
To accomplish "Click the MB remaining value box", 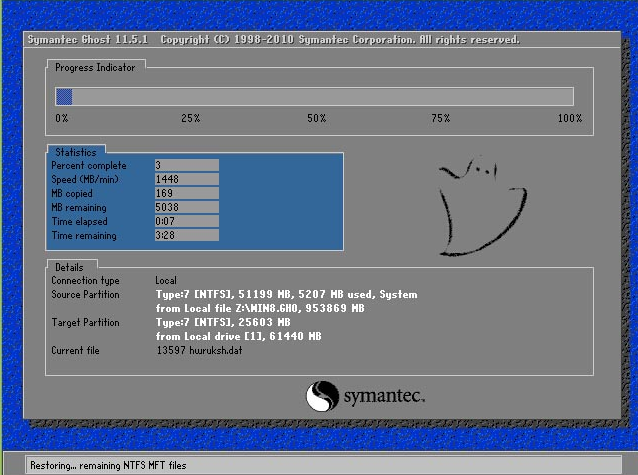I will click(x=187, y=207).
